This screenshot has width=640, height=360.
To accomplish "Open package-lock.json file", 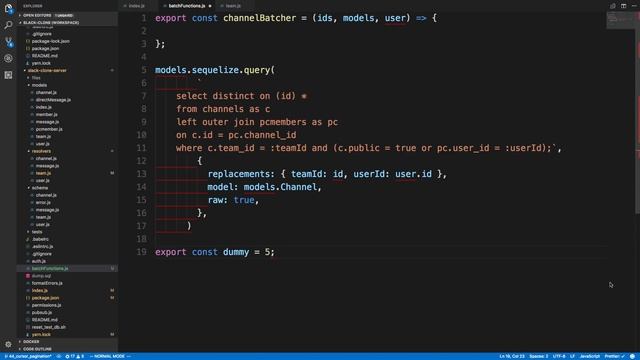I will coord(50,41).
